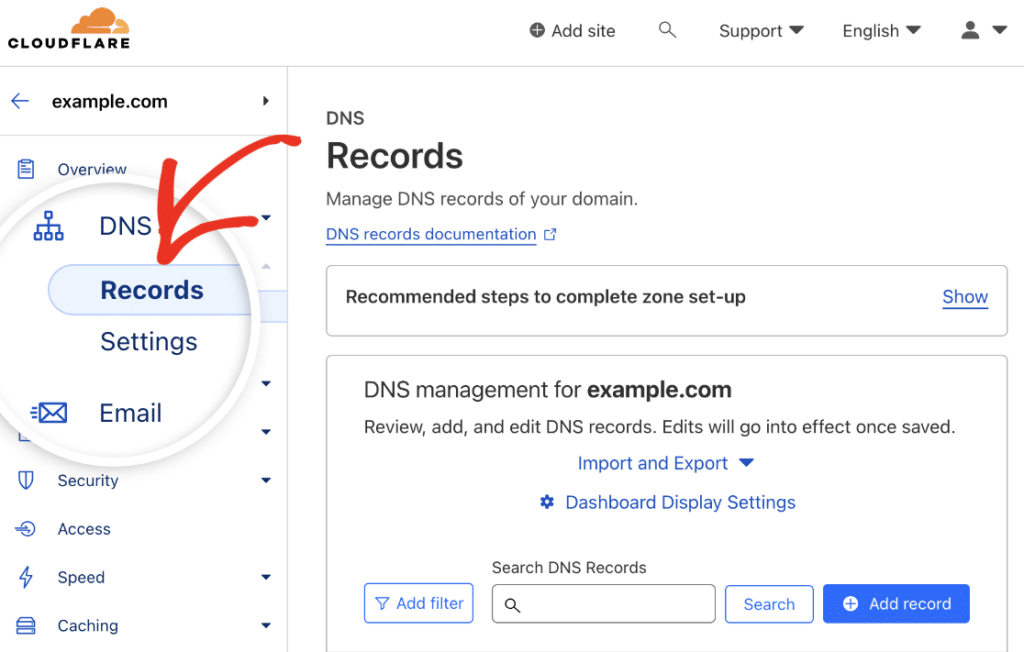The height and width of the screenshot is (652, 1024).
Task: Open the Support dropdown
Action: click(x=761, y=30)
